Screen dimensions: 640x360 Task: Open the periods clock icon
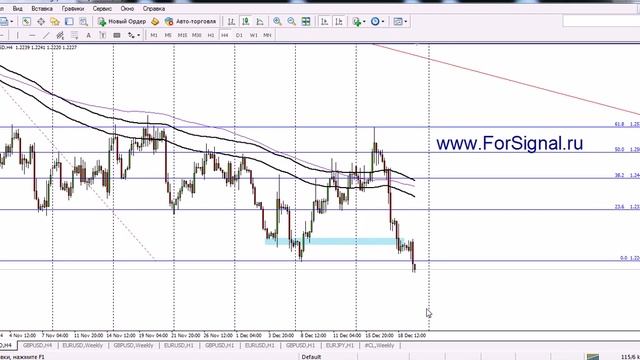point(375,22)
